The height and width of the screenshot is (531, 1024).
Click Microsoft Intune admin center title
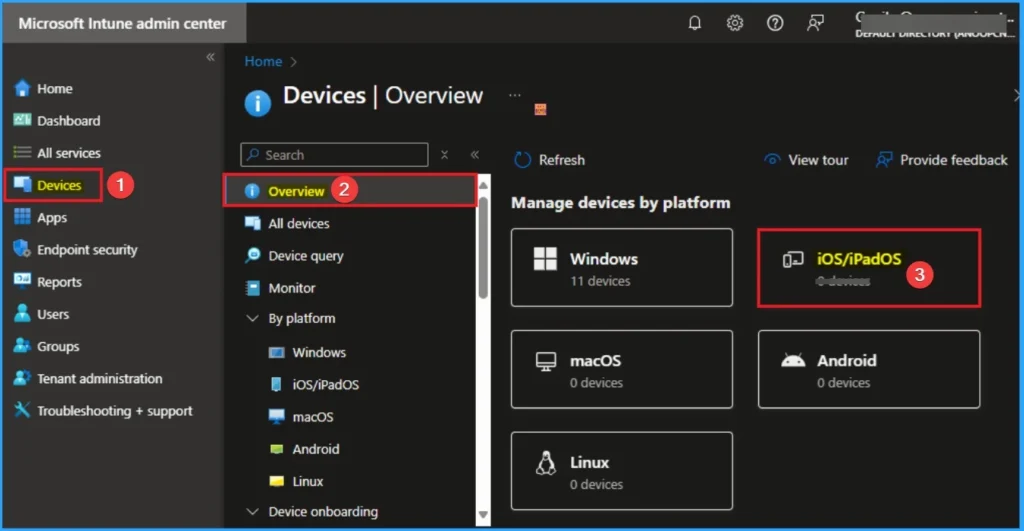coord(122,24)
